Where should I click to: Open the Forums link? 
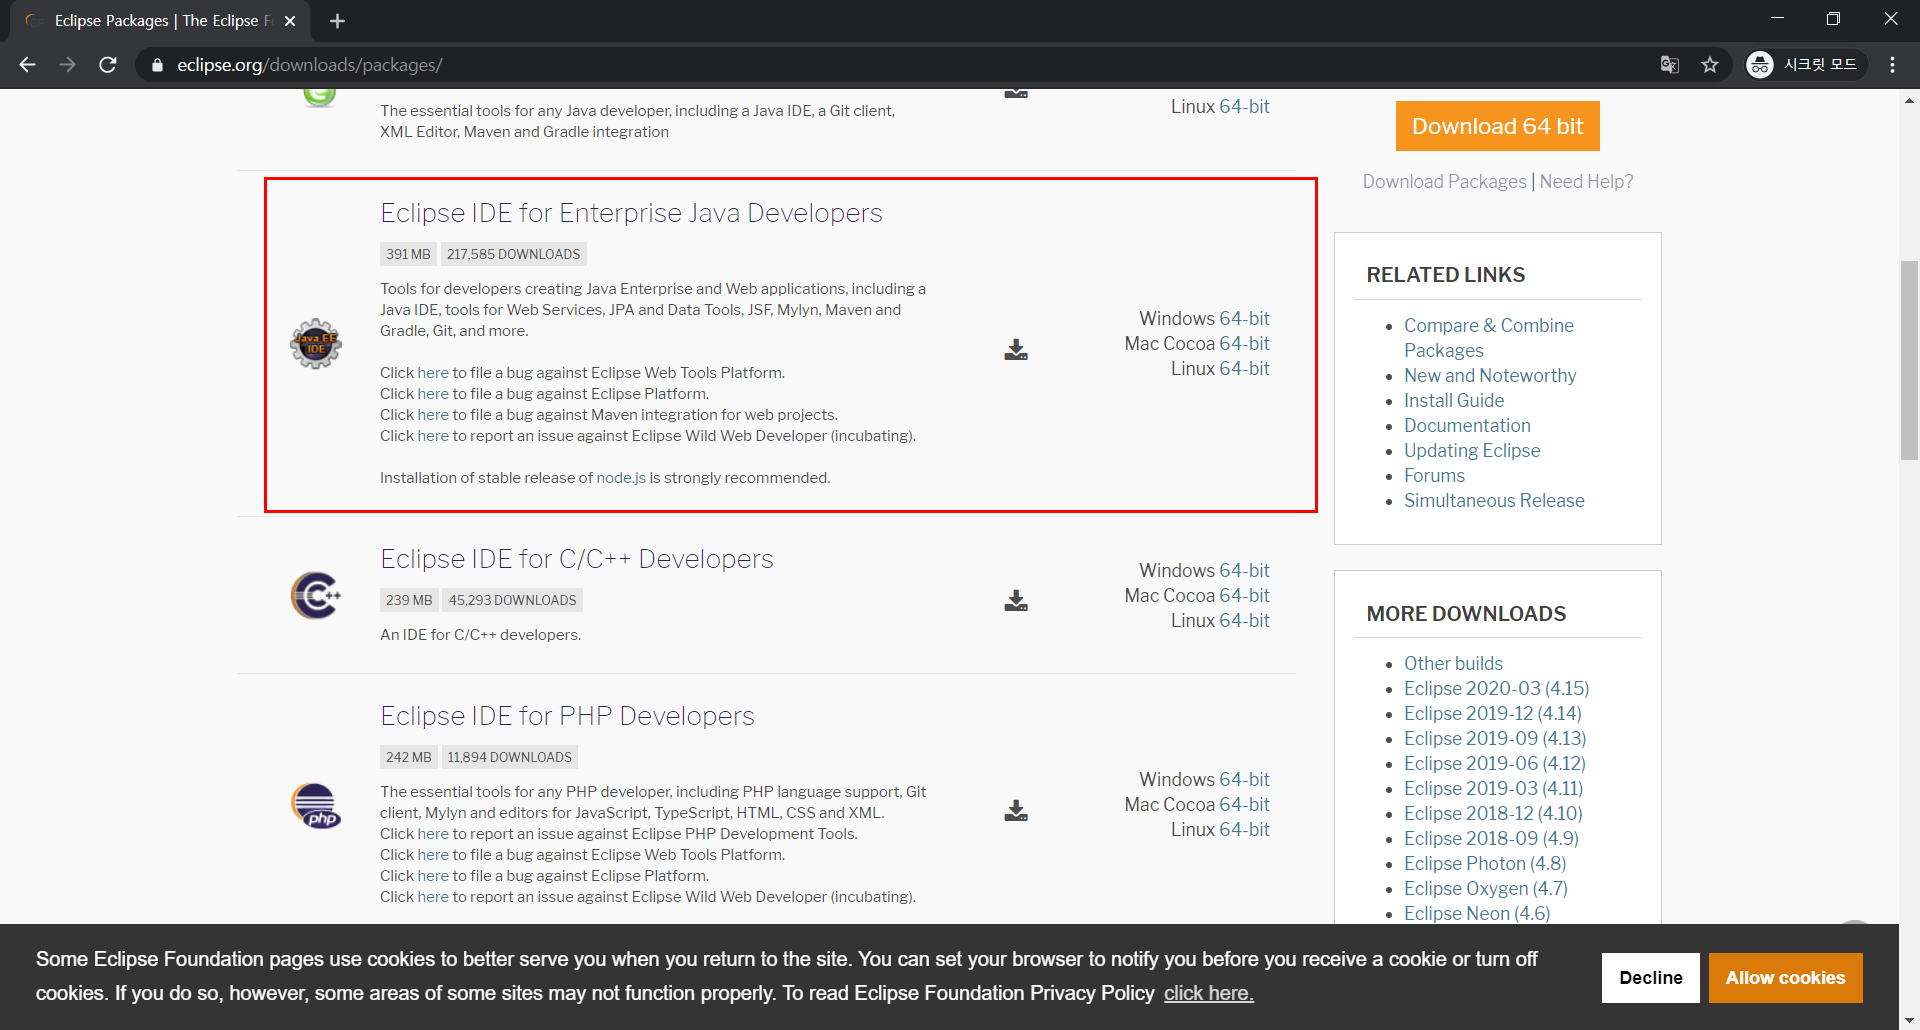tap(1434, 476)
